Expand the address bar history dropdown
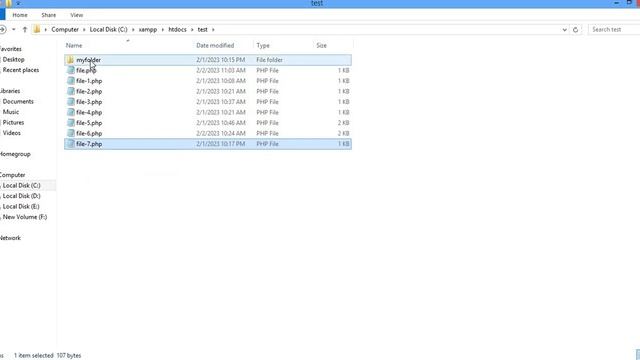This screenshot has height=360, width=640. click(564, 30)
